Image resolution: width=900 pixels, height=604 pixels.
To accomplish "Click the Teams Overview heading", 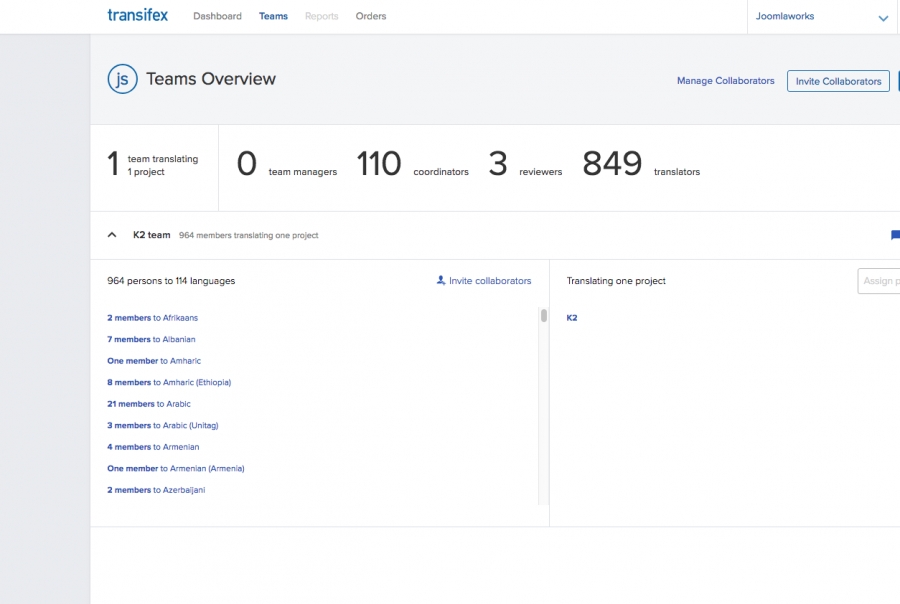I will 211,79.
